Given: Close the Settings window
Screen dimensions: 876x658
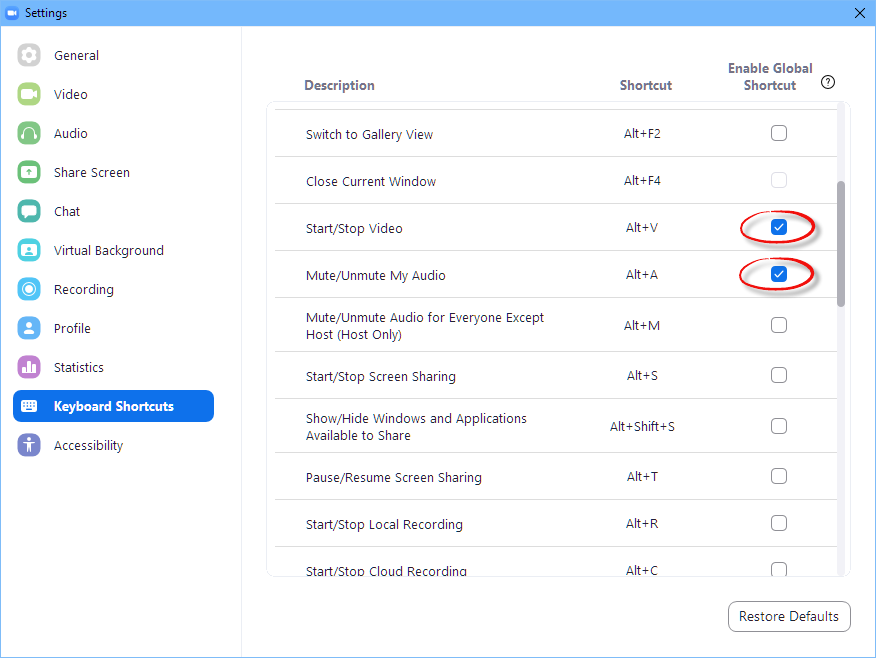Looking at the screenshot, I should tap(859, 13).
